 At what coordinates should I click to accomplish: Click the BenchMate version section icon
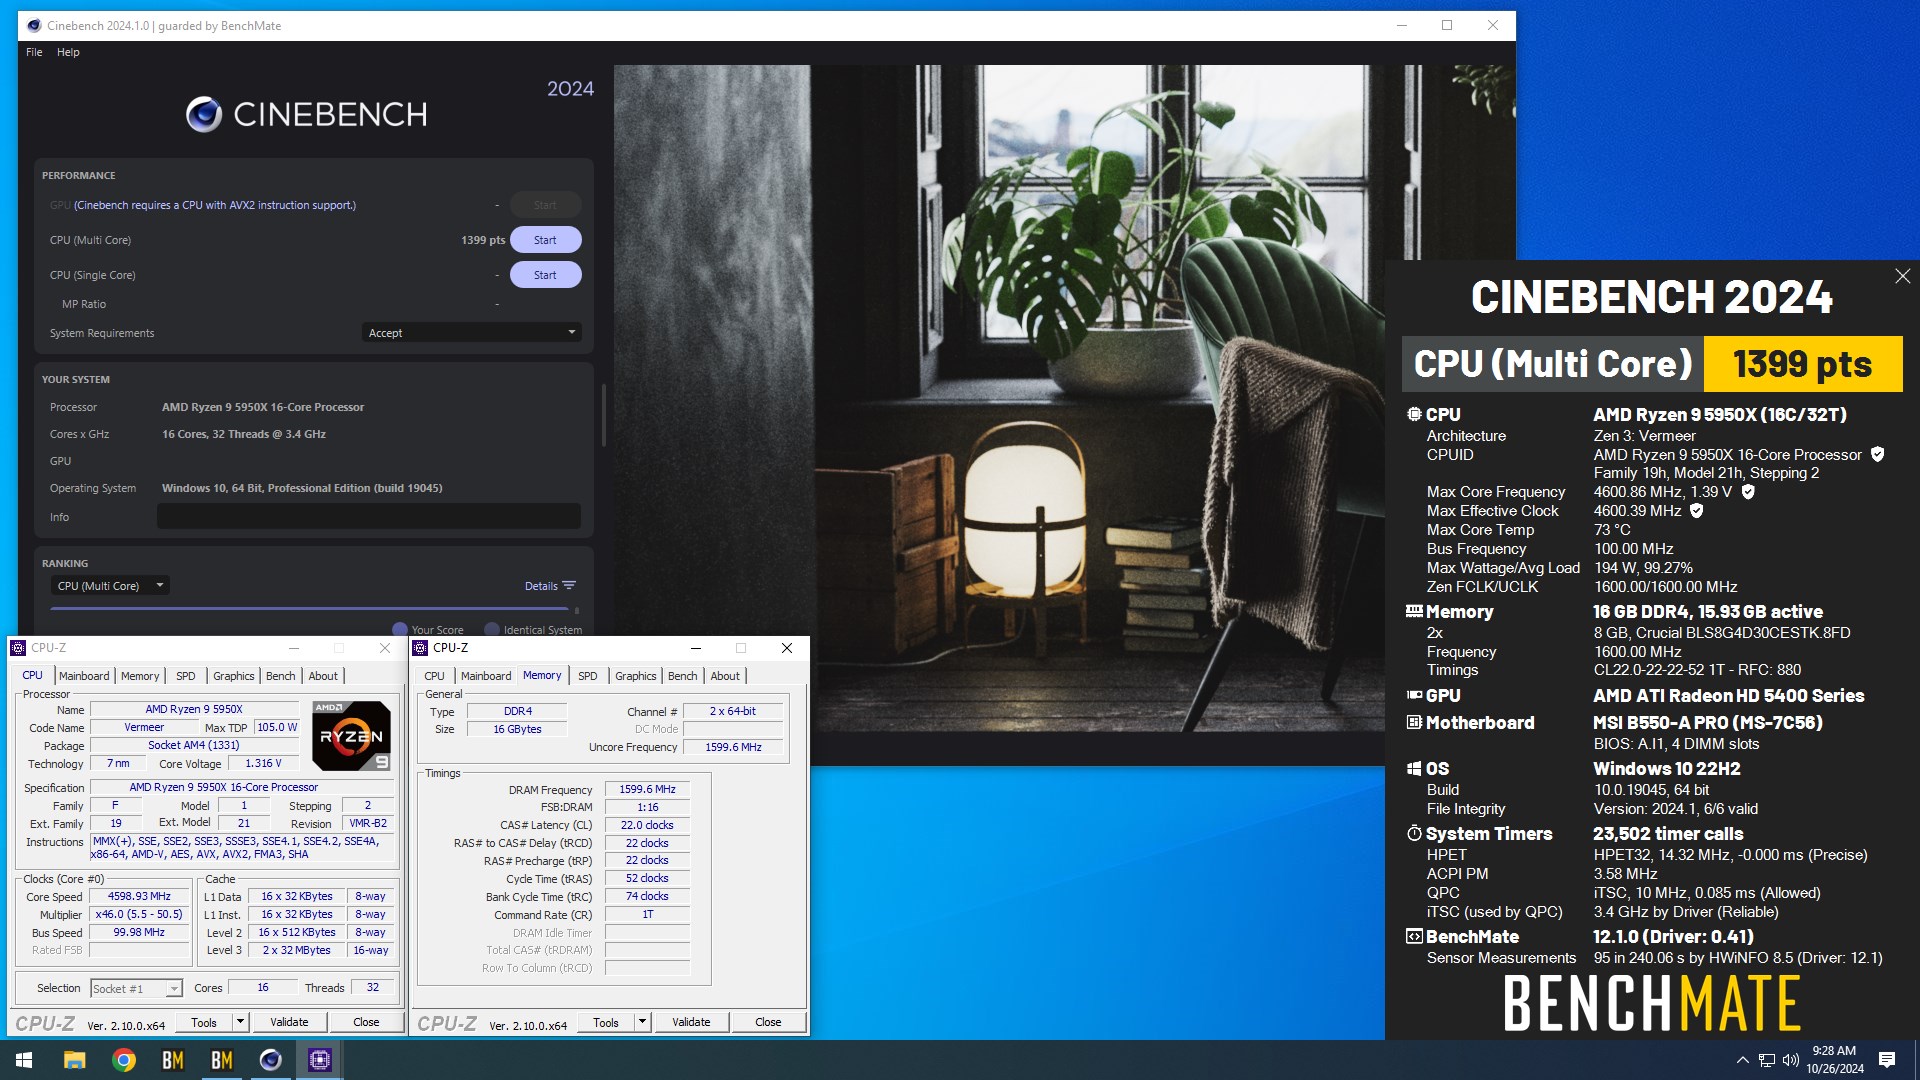point(1414,936)
